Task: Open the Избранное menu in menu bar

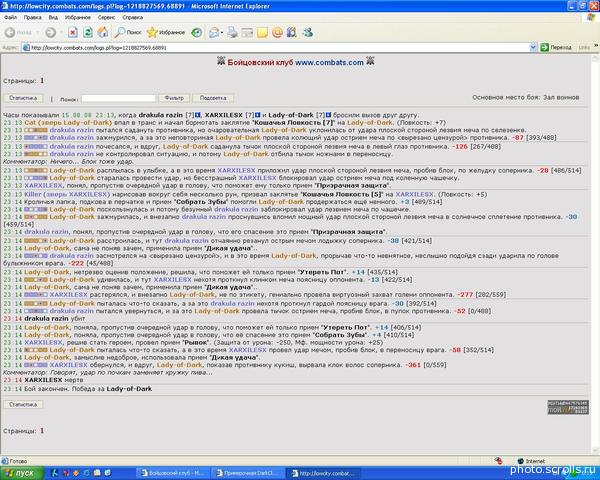Action: coord(78,17)
